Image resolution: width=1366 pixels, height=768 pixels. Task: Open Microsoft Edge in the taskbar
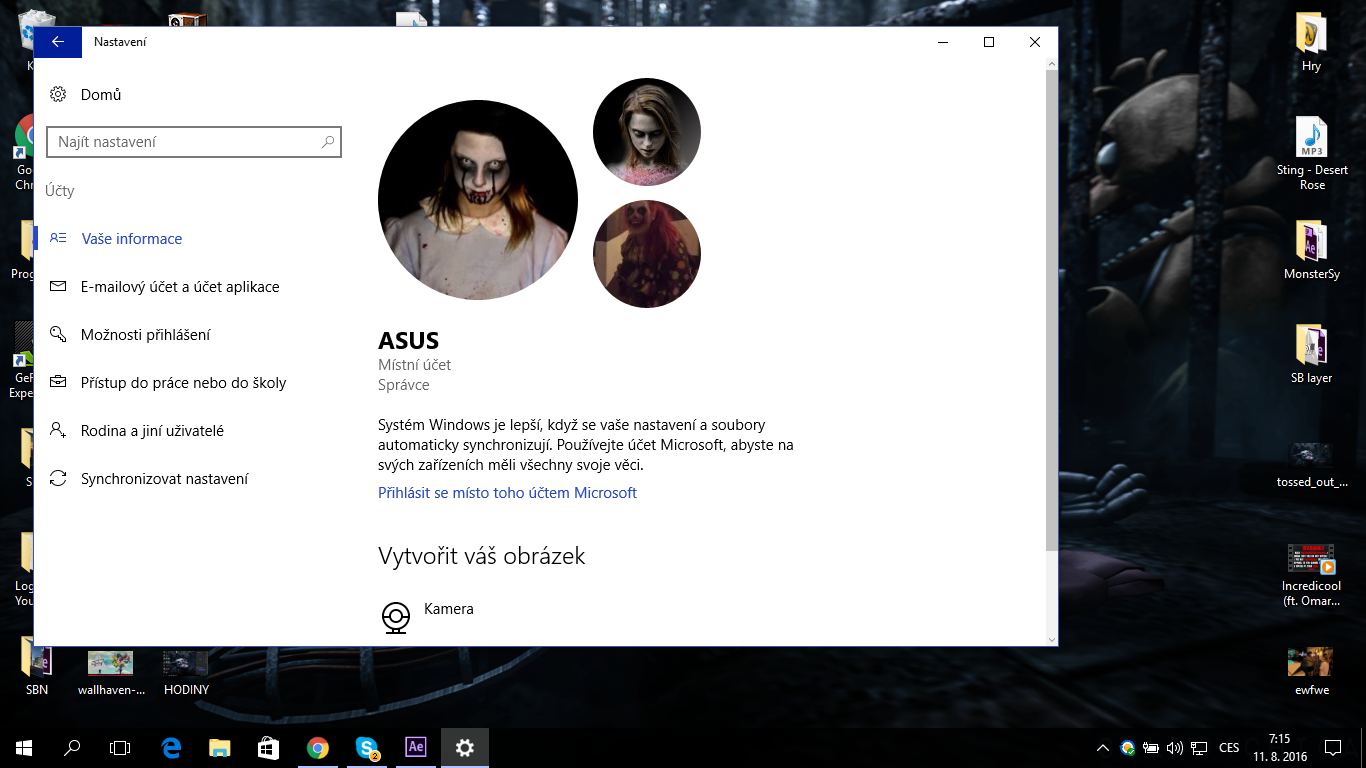[171, 747]
